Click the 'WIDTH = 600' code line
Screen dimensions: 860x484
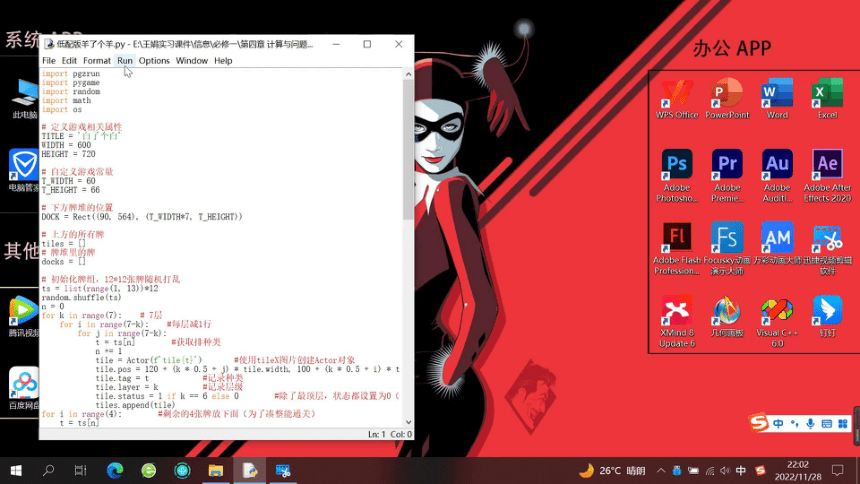[x=66, y=145]
